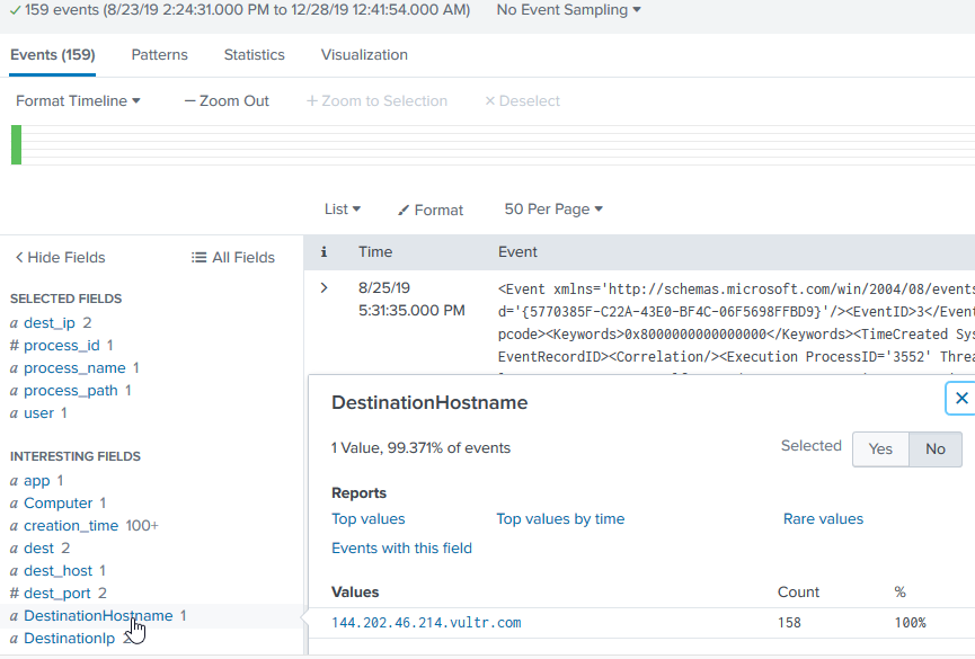Click the info column header icon
975x659 pixels.
(x=323, y=252)
